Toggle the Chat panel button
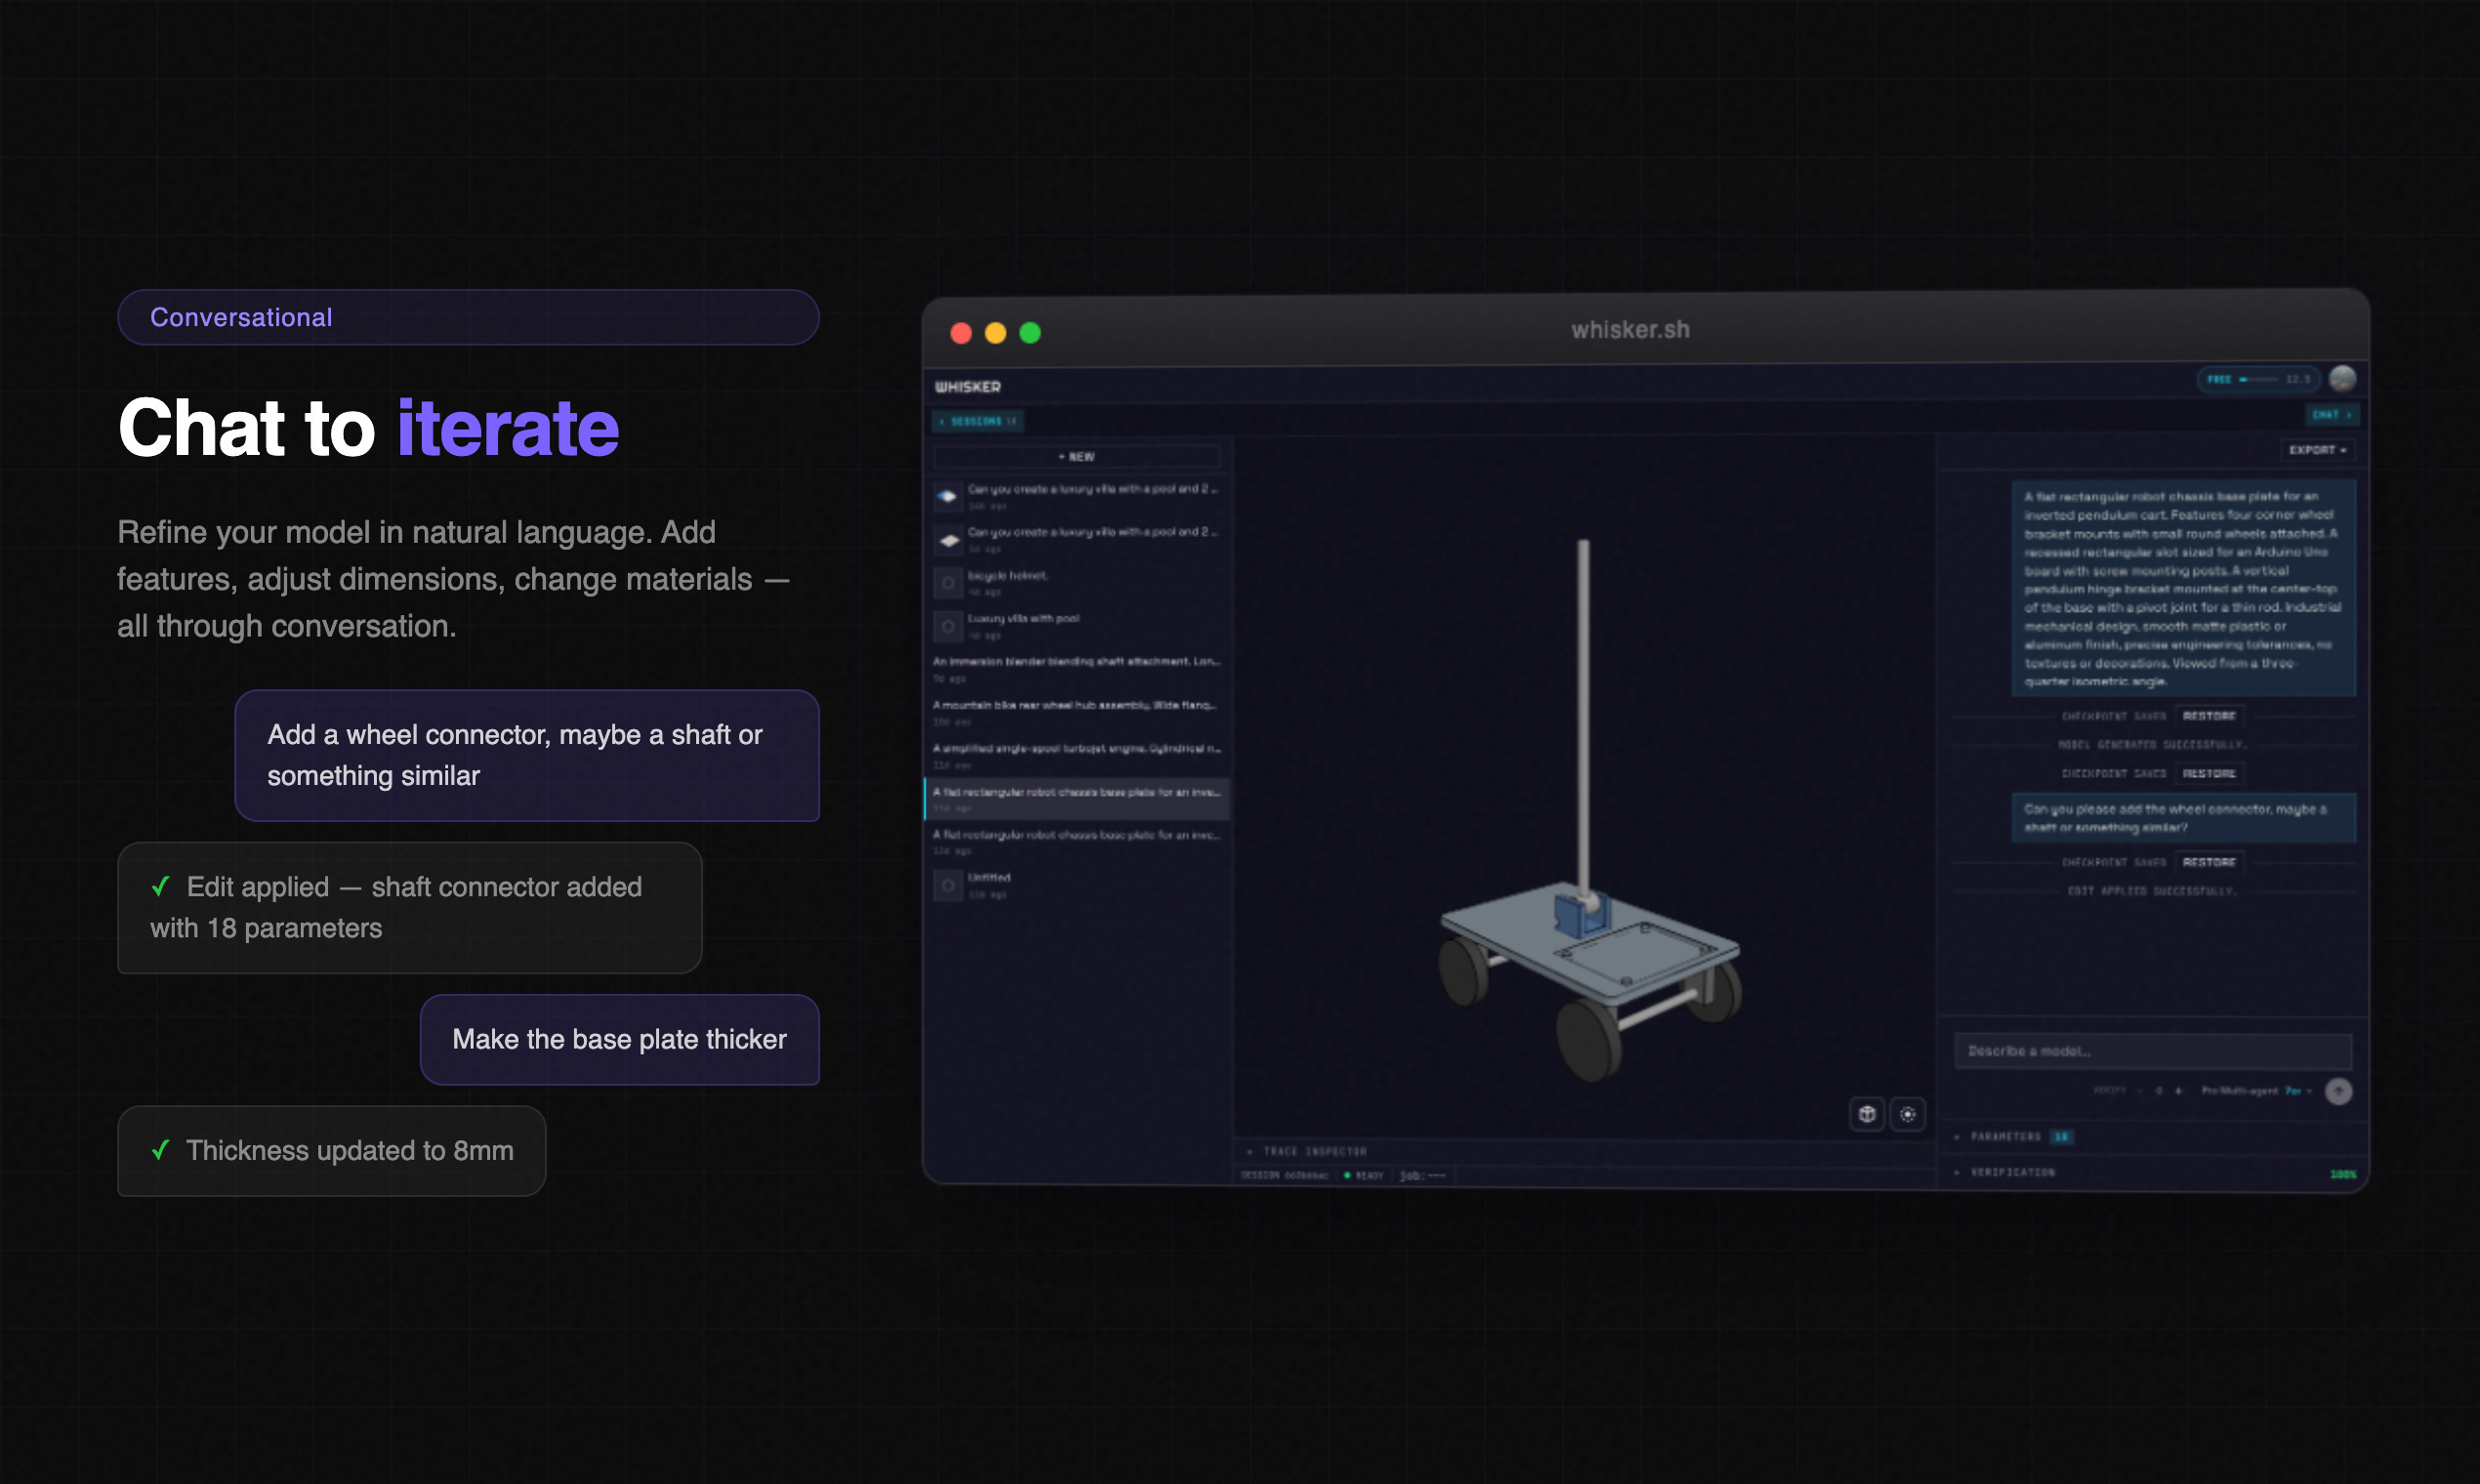2480x1484 pixels. pyautogui.click(x=2331, y=414)
